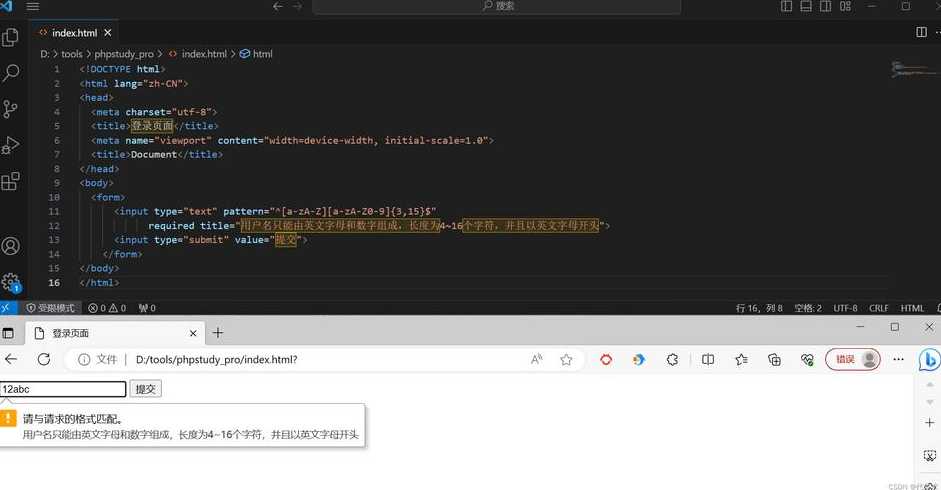Open the Favorites list in Edge
Viewport: 941px width, 490px height.
point(741,359)
